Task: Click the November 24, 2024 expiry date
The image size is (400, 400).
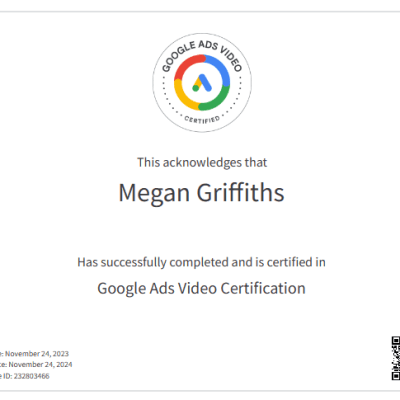Action: coord(40,365)
